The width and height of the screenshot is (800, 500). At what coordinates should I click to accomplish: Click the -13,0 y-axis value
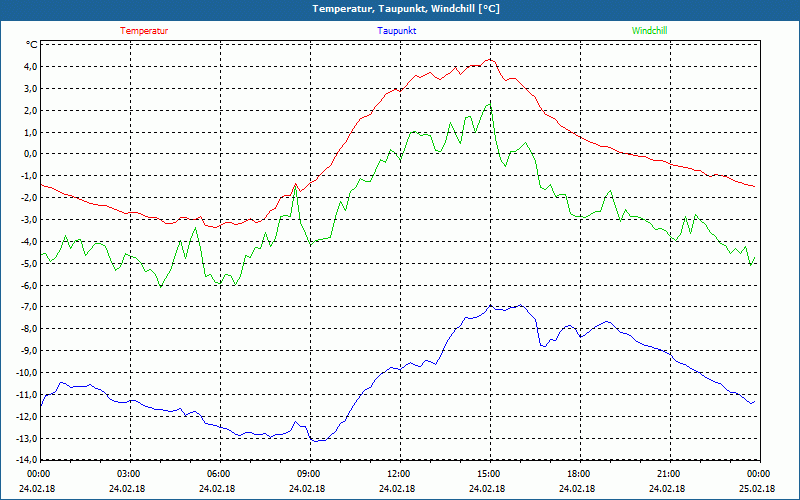[26, 439]
